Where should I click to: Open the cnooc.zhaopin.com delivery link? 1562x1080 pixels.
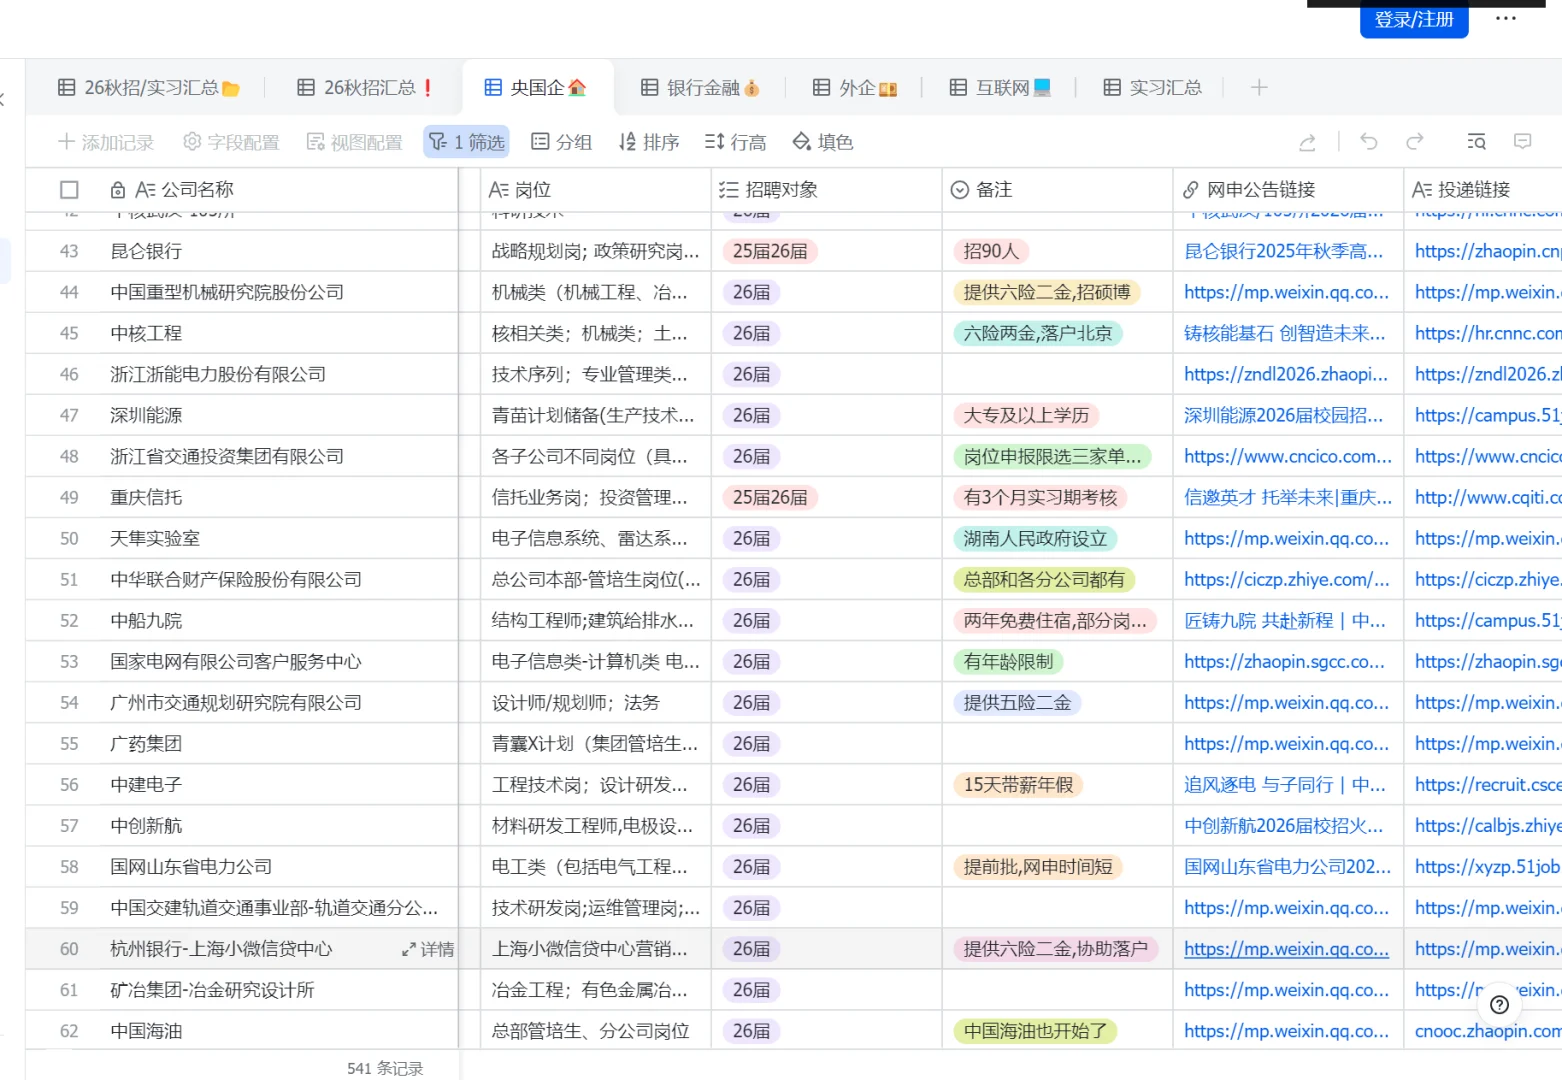tap(1488, 1031)
